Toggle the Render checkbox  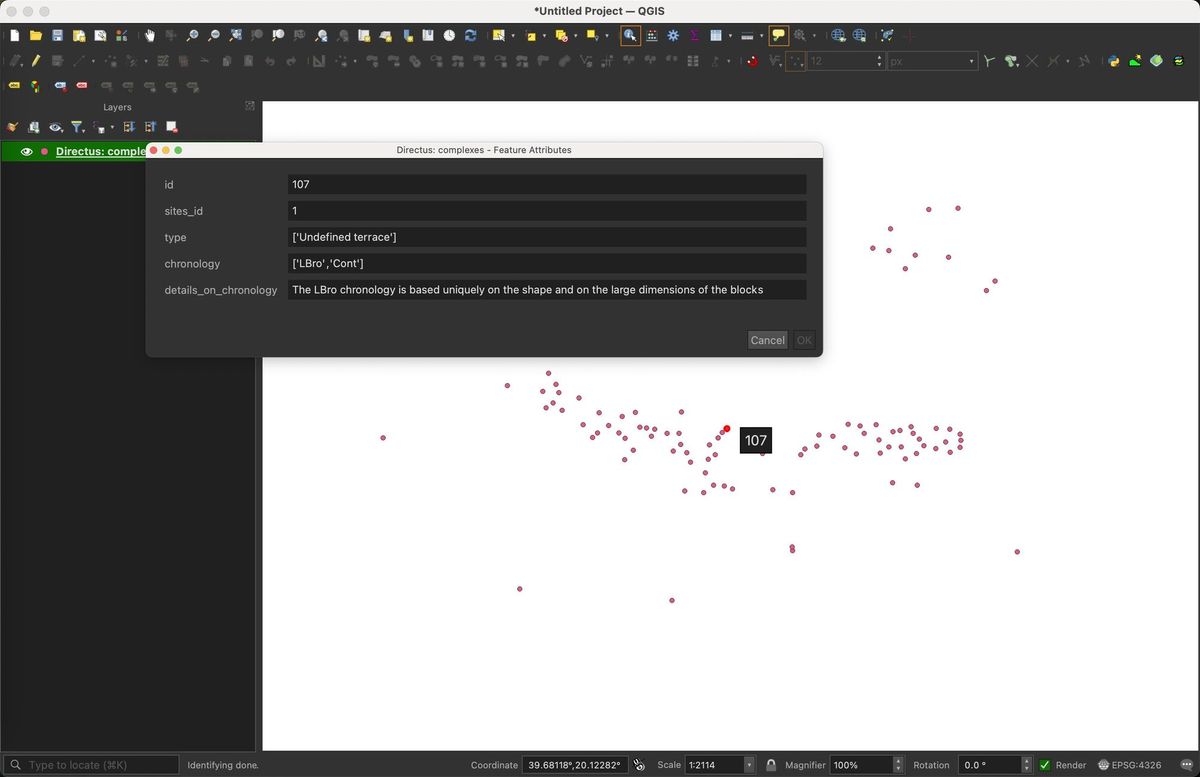tap(1045, 765)
